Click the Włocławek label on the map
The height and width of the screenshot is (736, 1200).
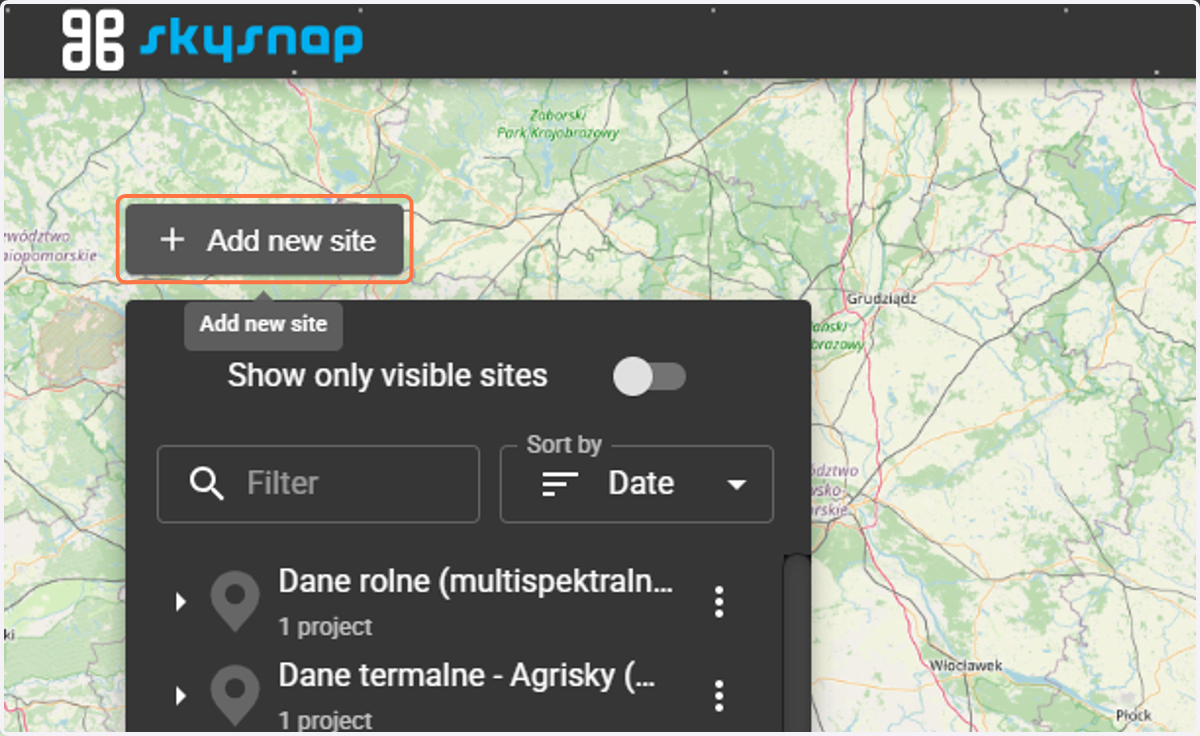pyautogui.click(x=966, y=664)
